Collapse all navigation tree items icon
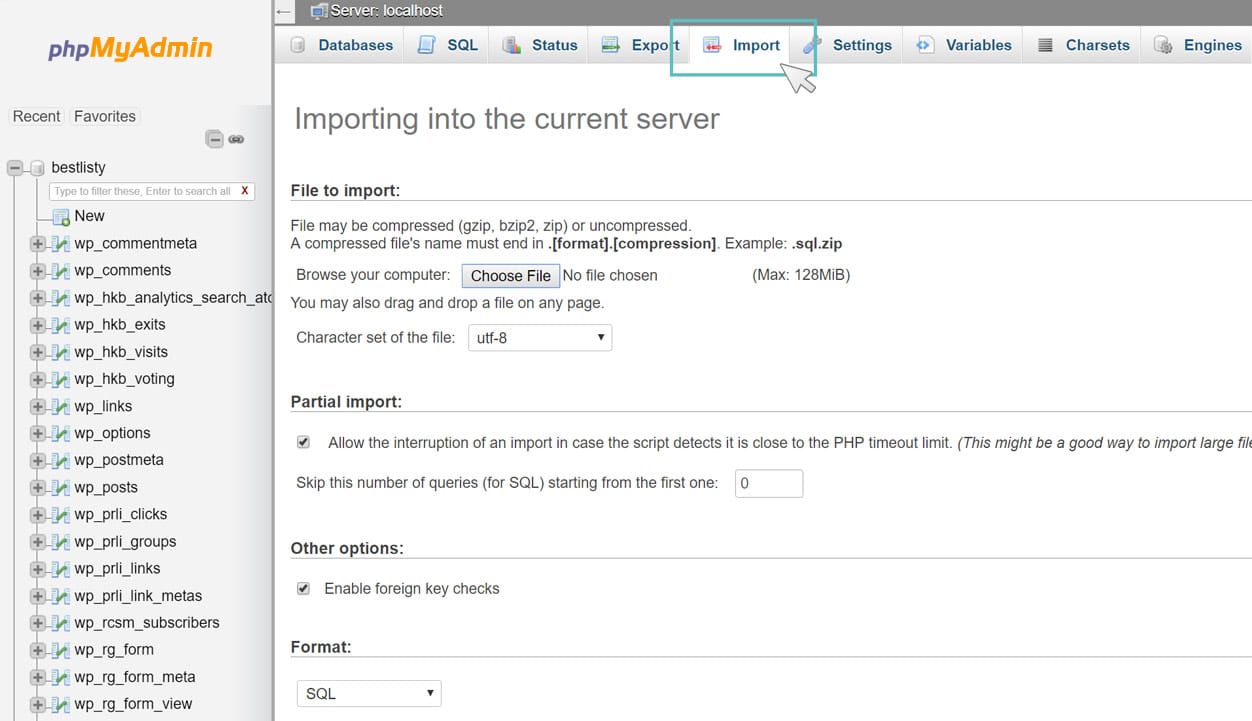Image resolution: width=1252 pixels, height=721 pixels. pos(214,139)
